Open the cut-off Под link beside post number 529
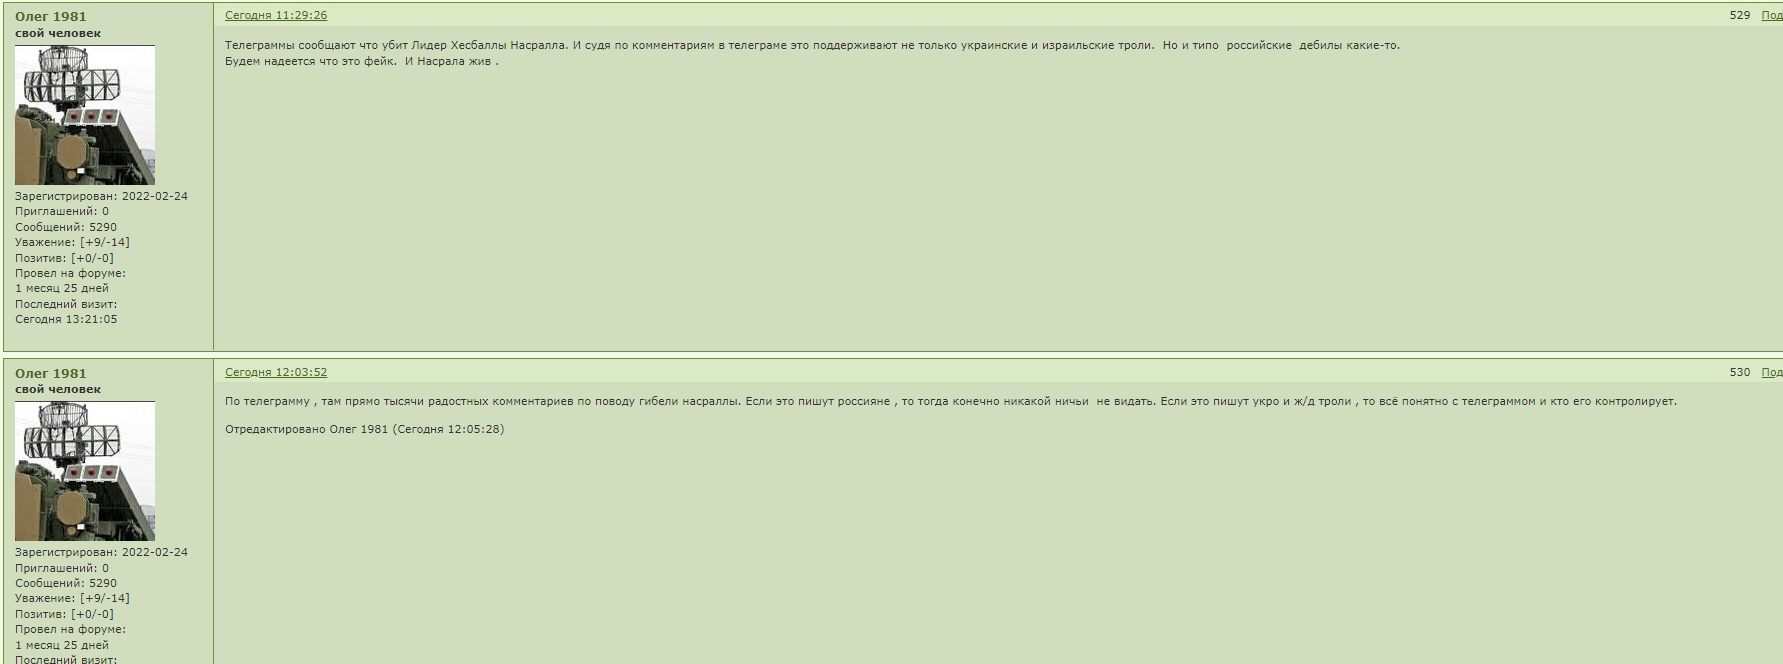 click(1771, 16)
